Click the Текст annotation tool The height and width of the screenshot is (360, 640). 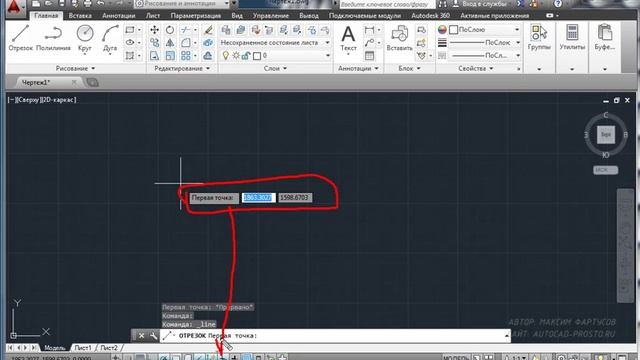[x=348, y=38]
